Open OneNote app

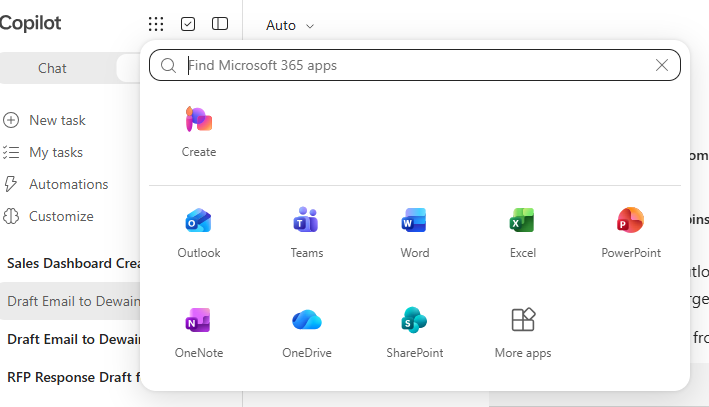pyautogui.click(x=199, y=333)
